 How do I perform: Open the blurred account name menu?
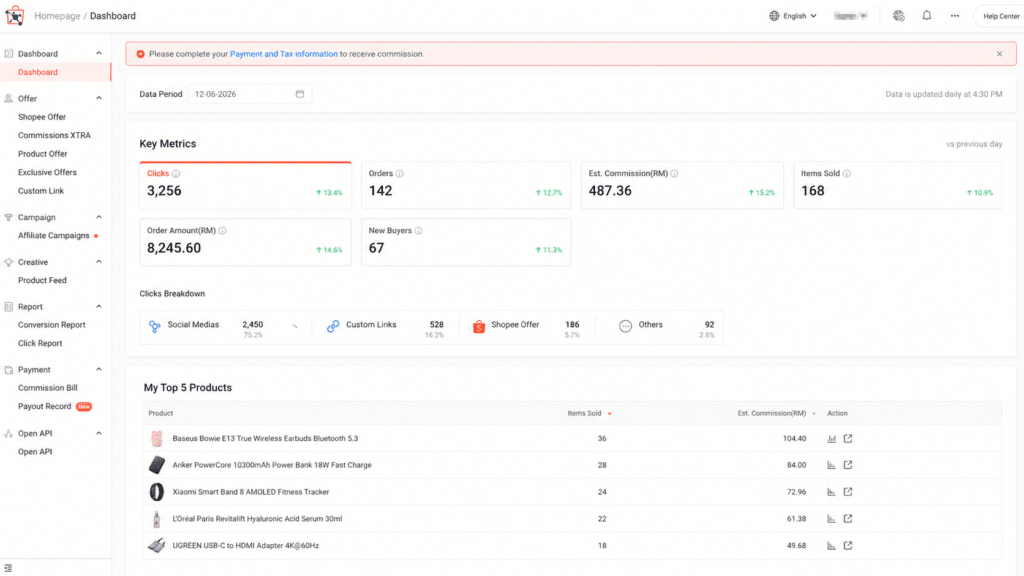[x=850, y=16]
